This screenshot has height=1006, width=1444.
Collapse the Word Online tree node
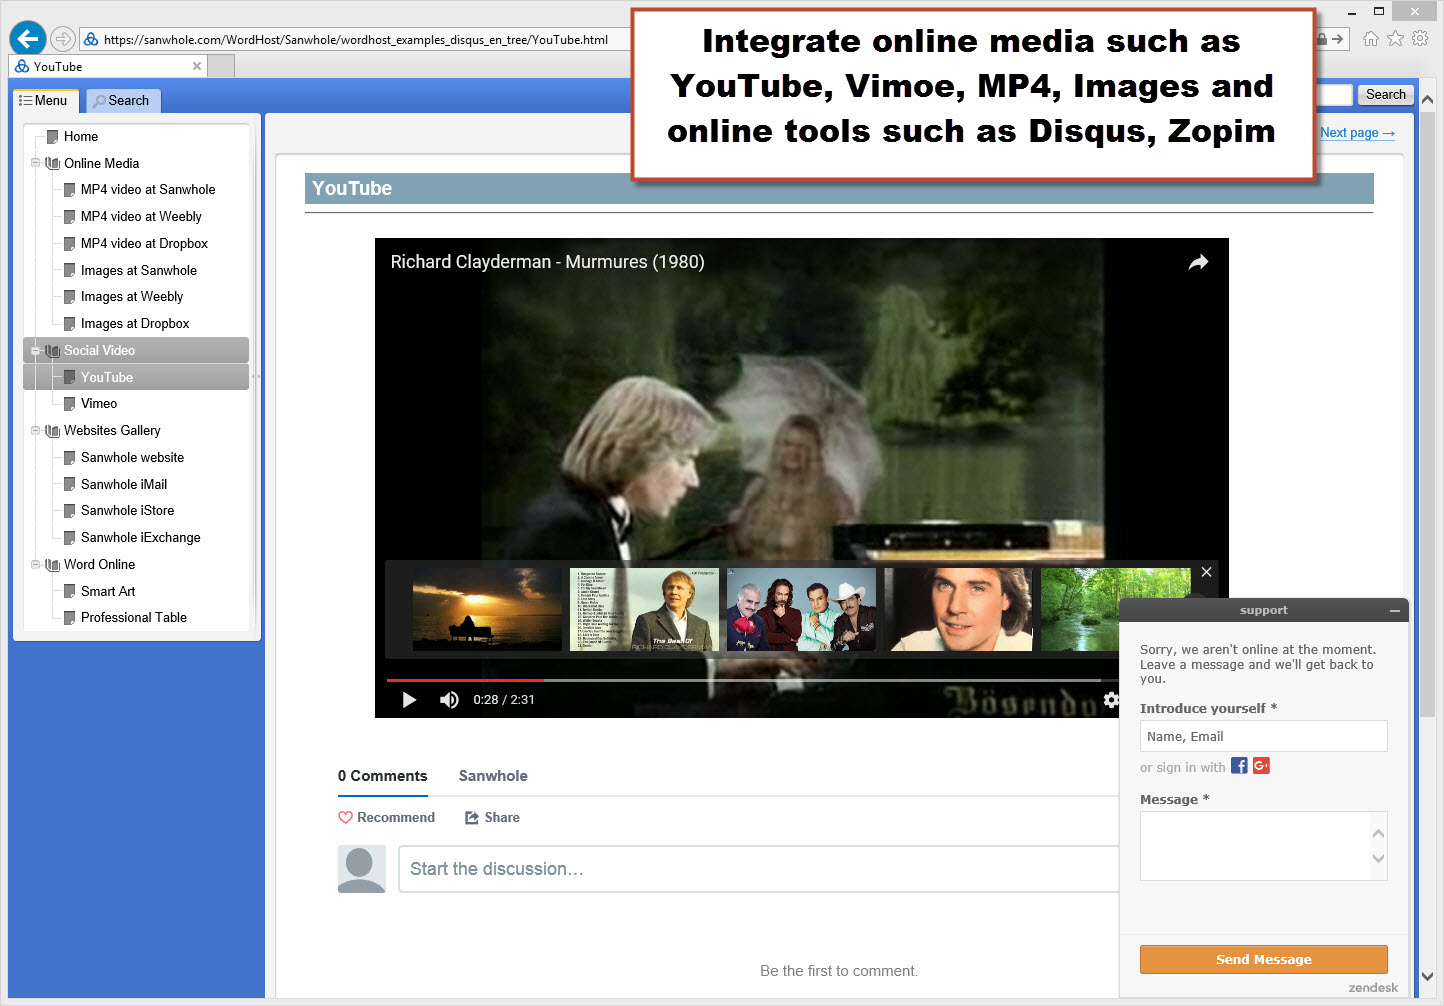coord(36,565)
